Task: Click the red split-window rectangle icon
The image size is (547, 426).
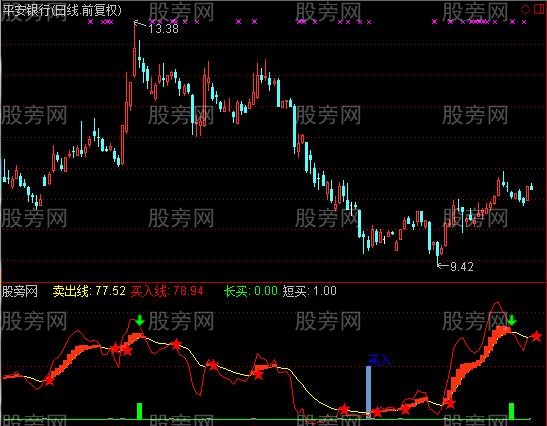Action: tap(539, 9)
